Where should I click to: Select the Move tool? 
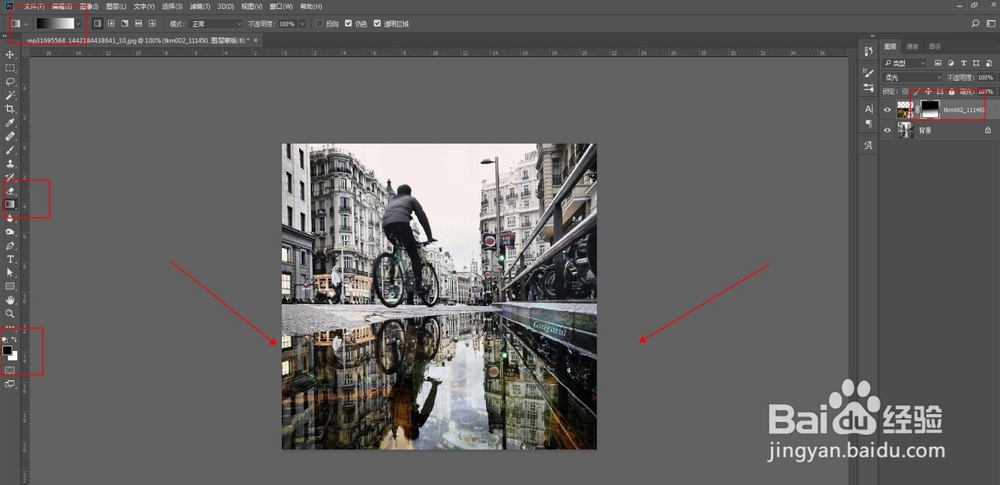(10, 54)
